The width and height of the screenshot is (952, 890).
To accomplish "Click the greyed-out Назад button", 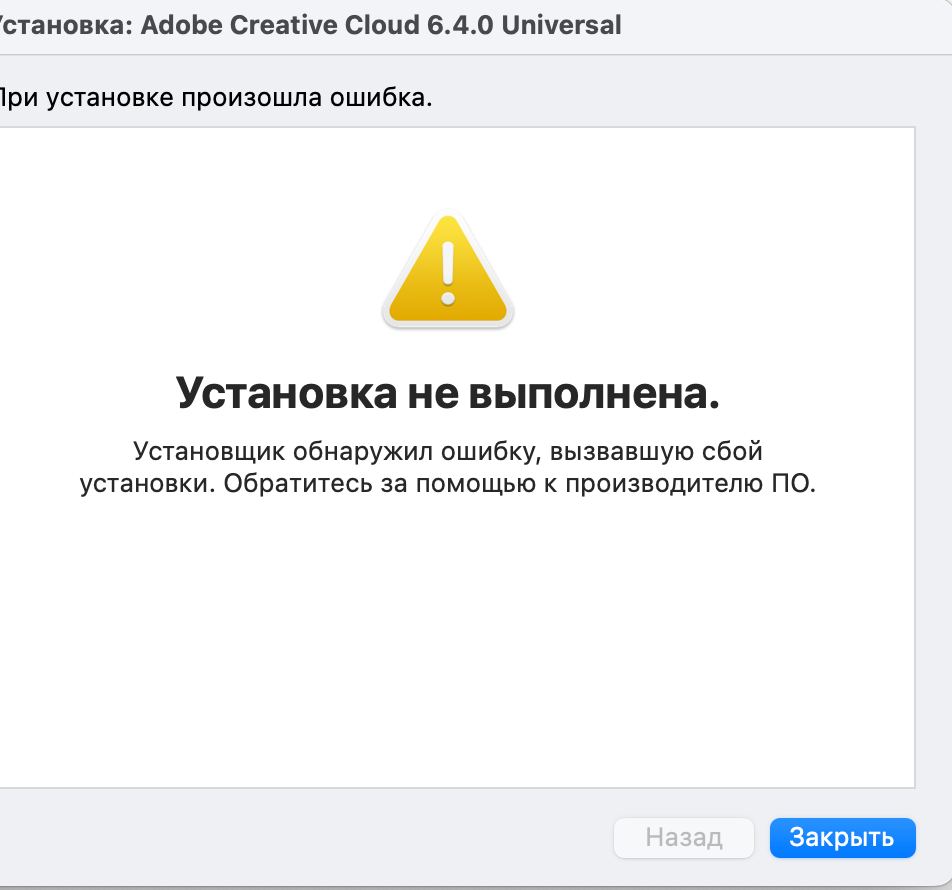I will (683, 837).
